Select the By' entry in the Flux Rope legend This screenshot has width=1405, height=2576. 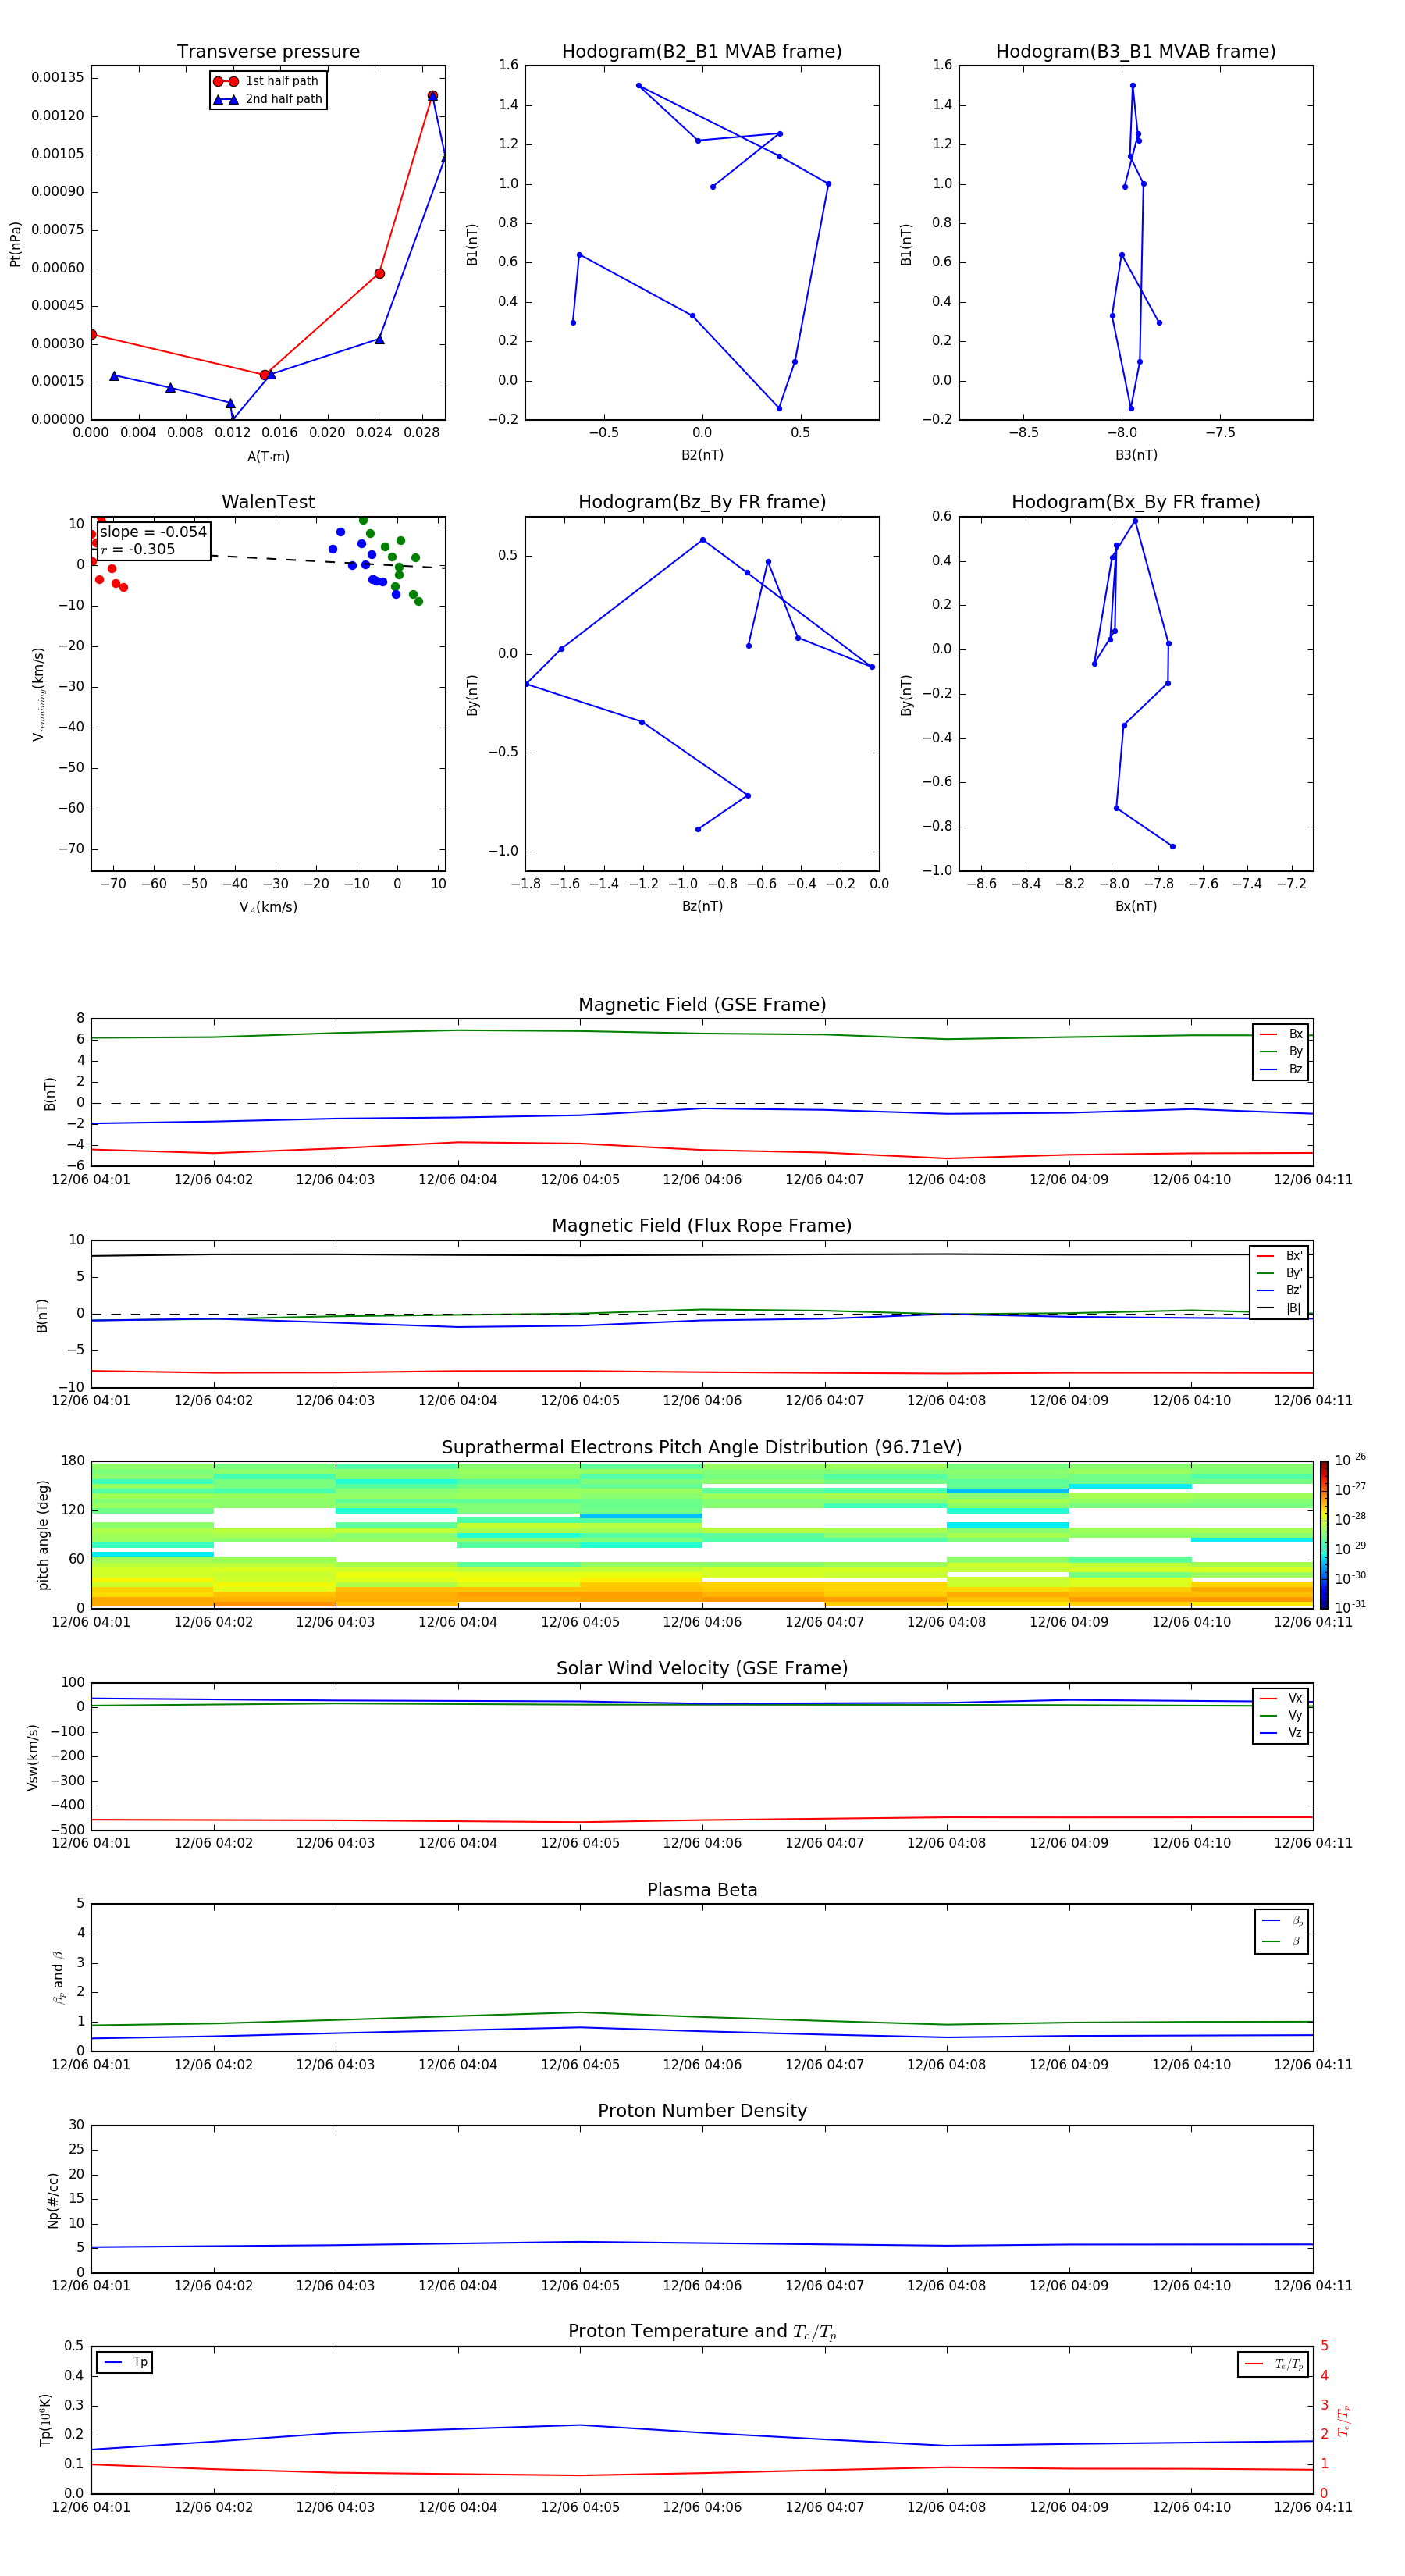pyautogui.click(x=1279, y=1273)
